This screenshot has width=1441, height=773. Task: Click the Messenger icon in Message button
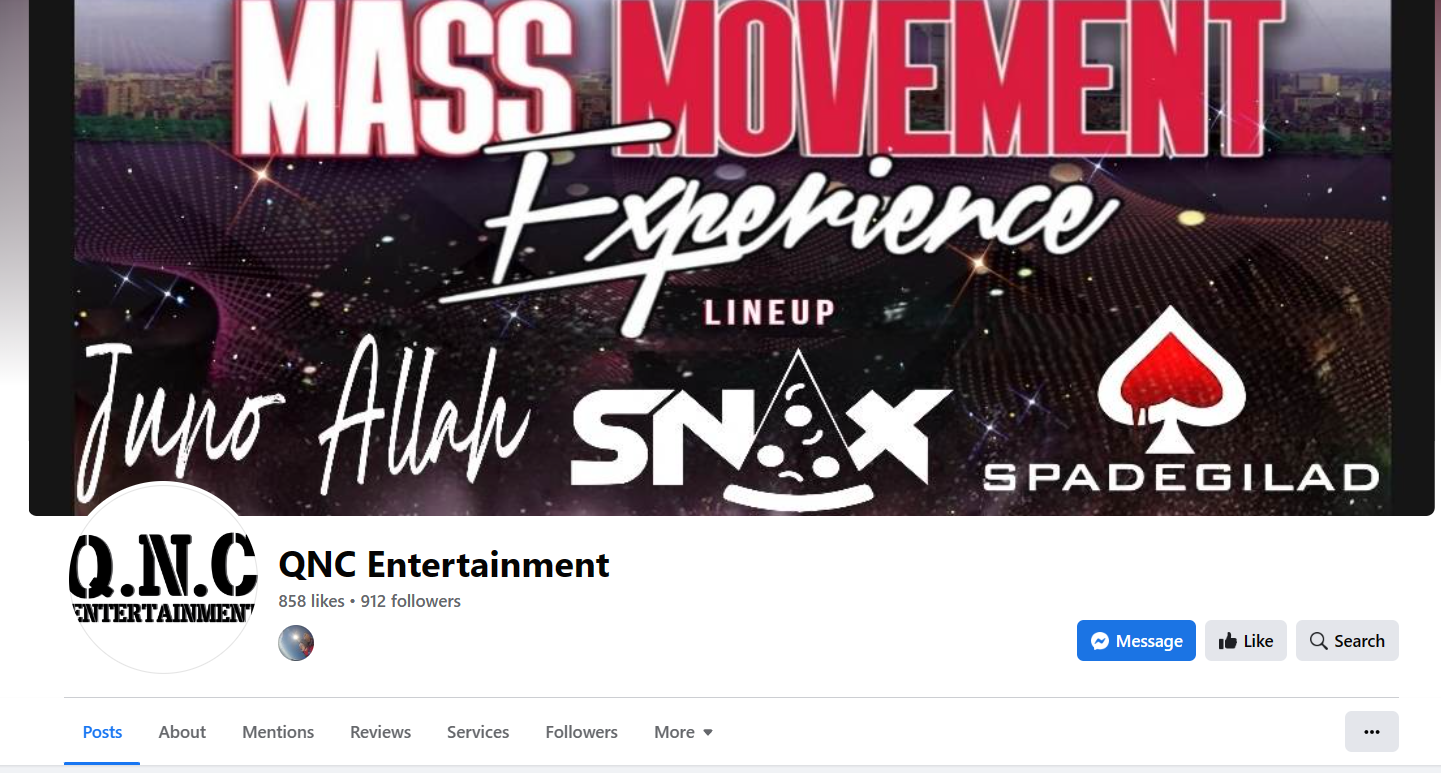(x=1100, y=641)
